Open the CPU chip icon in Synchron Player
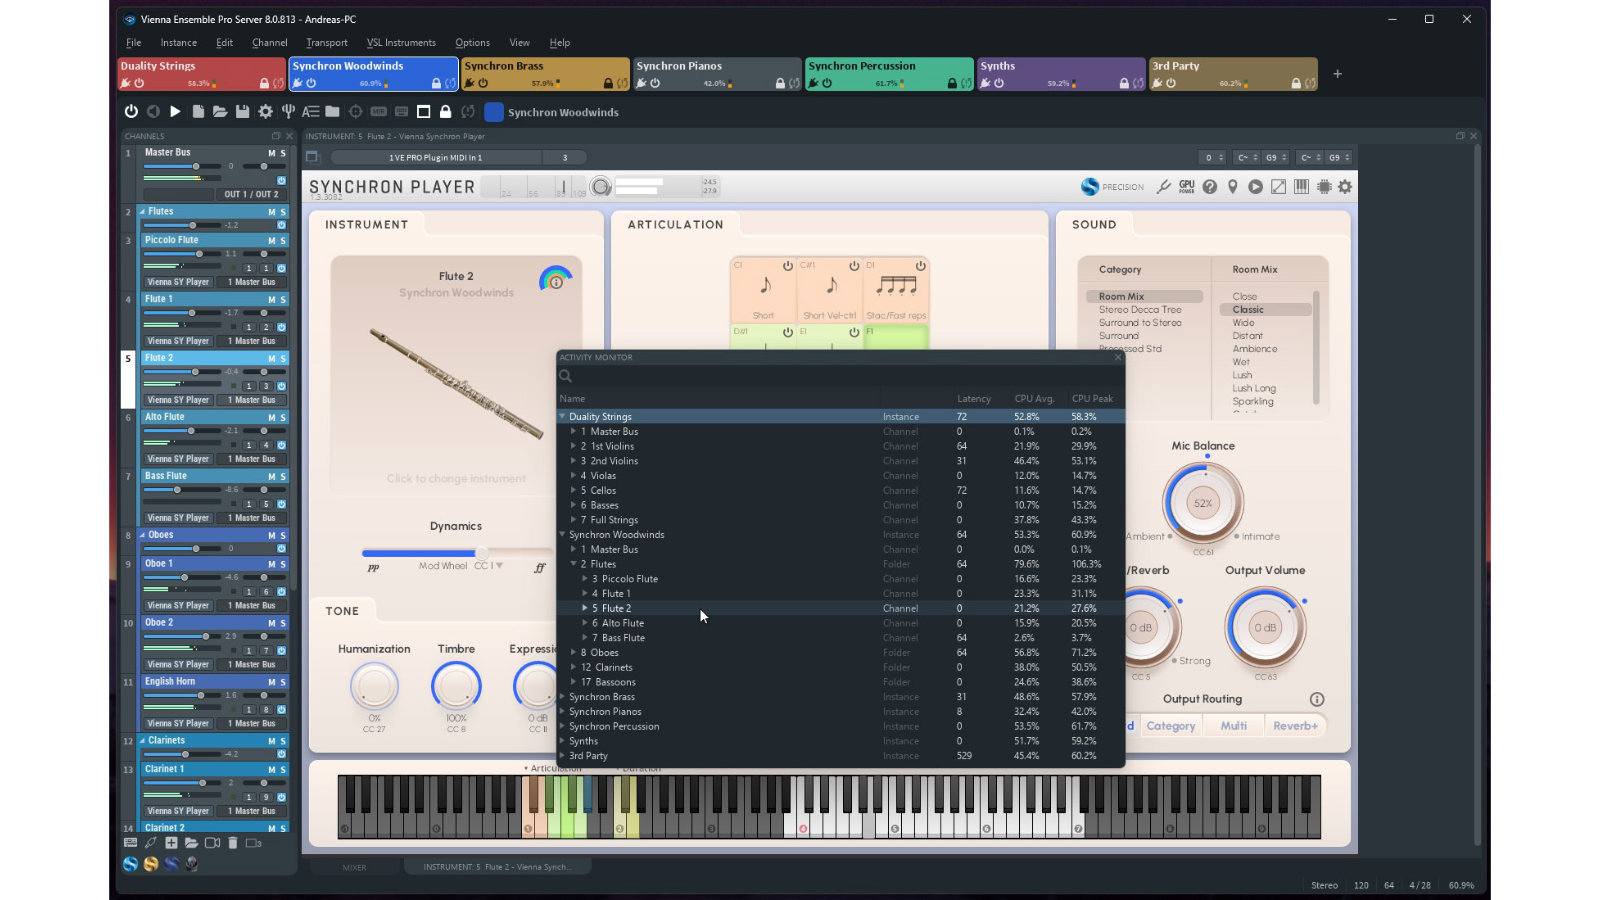This screenshot has width=1600, height=900. pos(1324,187)
